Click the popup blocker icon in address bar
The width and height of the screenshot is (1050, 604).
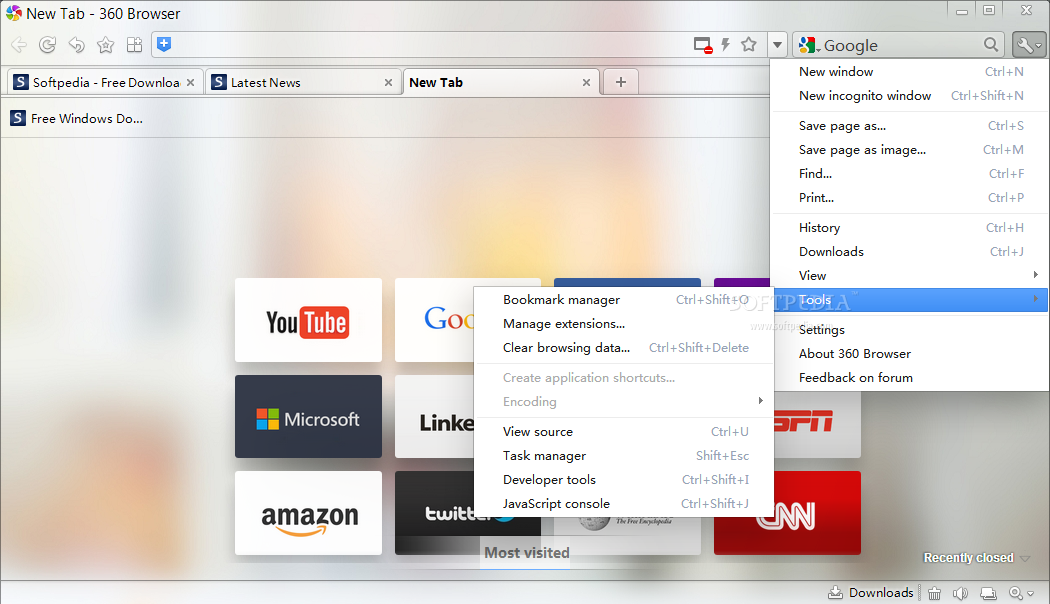click(x=702, y=45)
